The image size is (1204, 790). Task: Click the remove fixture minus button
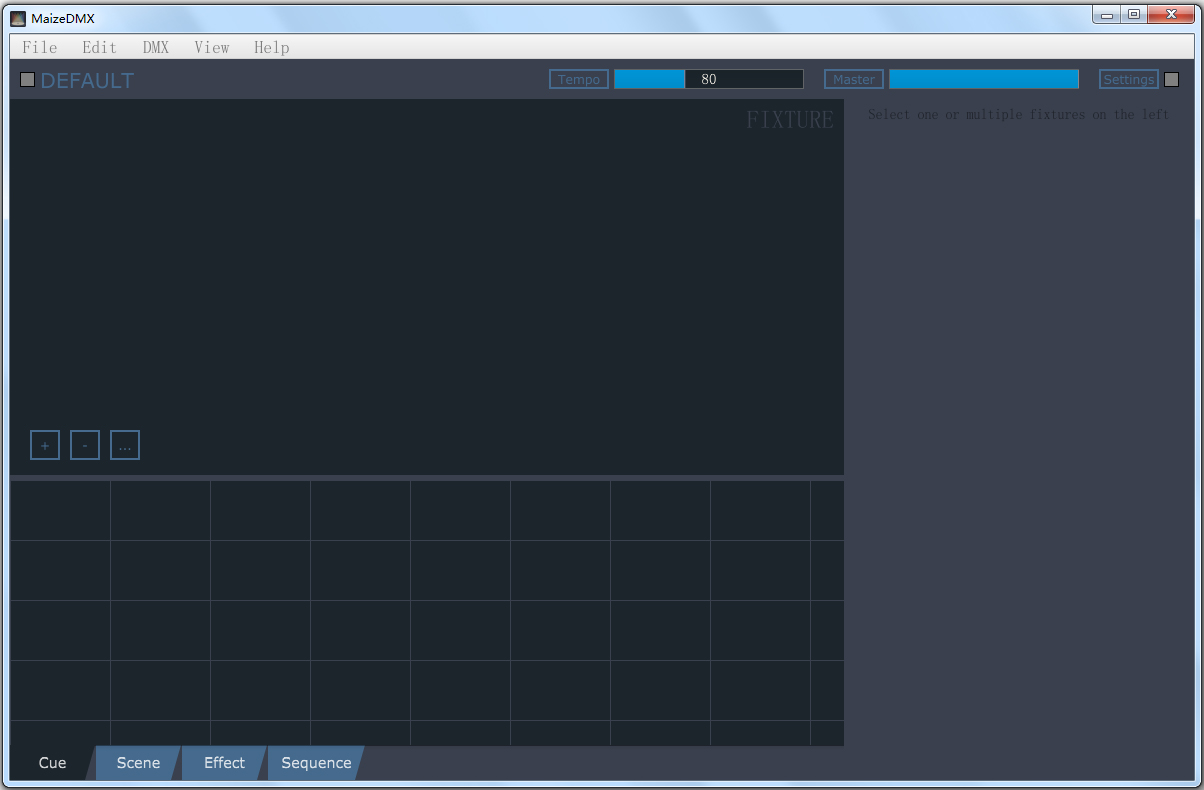(85, 445)
